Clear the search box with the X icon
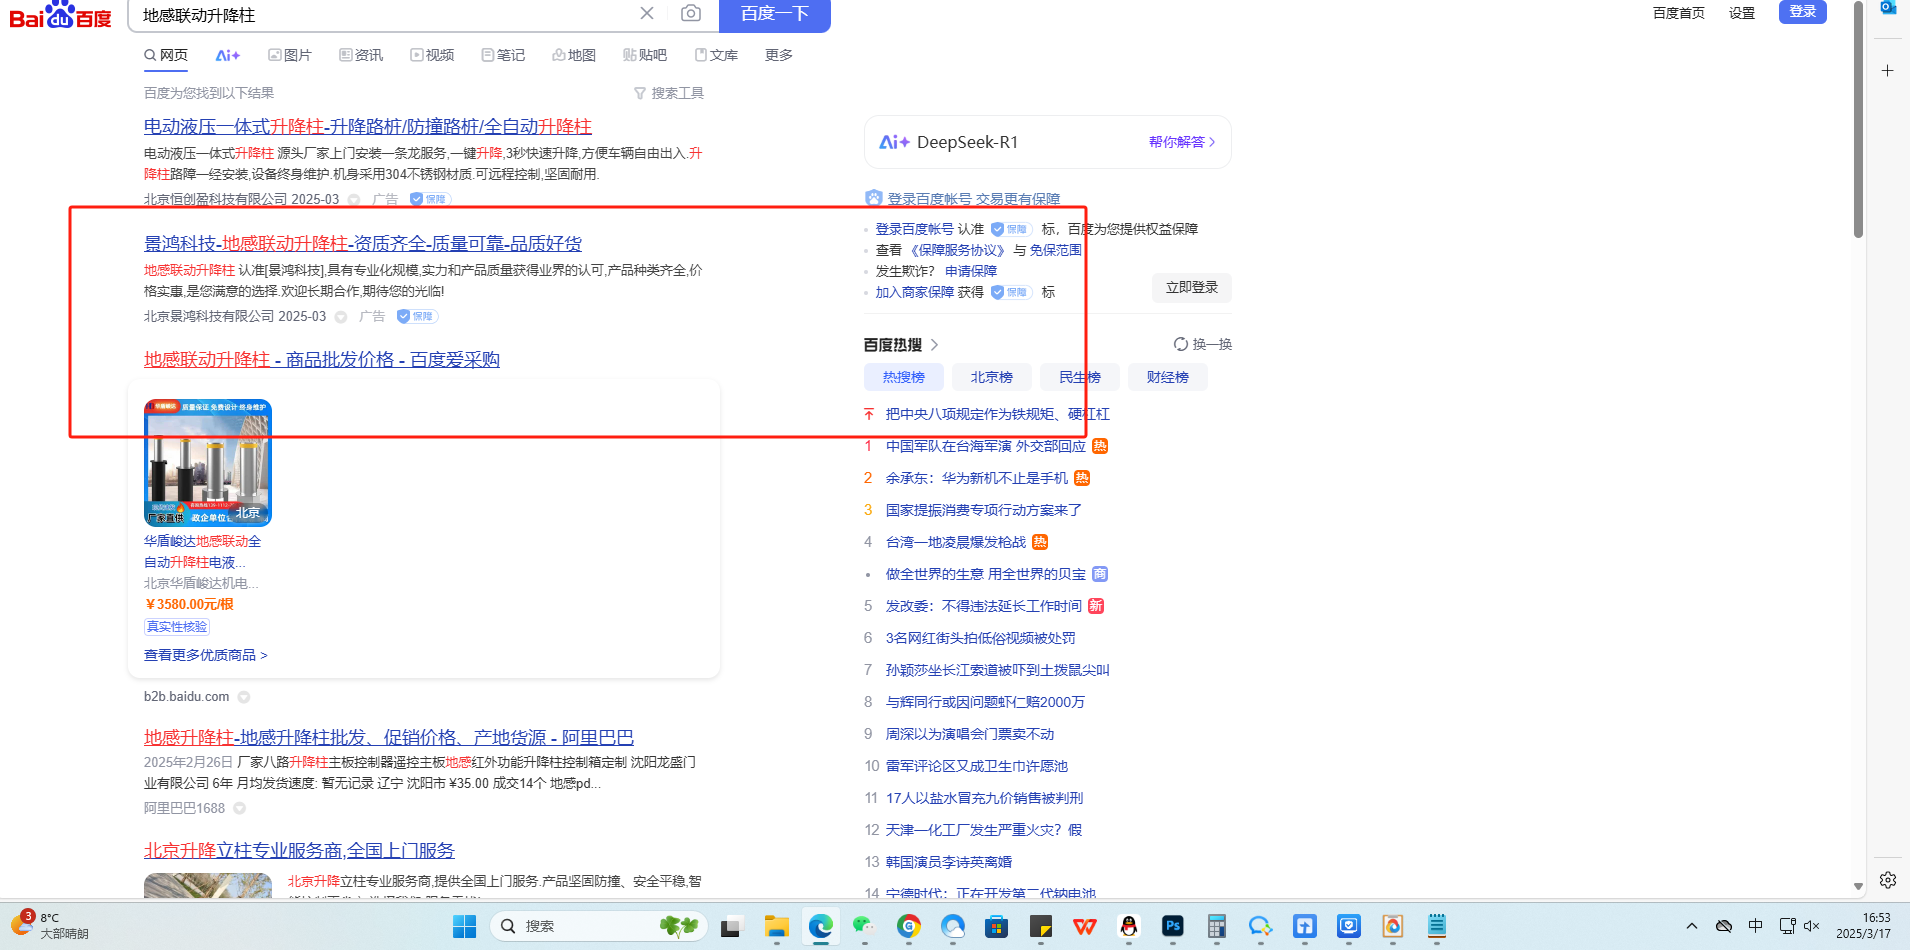Viewport: 1910px width, 950px height. [x=647, y=14]
